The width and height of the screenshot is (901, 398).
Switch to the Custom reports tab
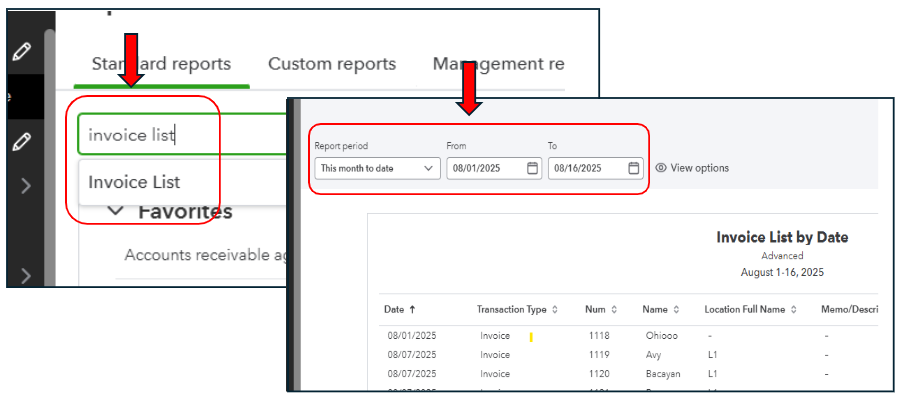332,64
